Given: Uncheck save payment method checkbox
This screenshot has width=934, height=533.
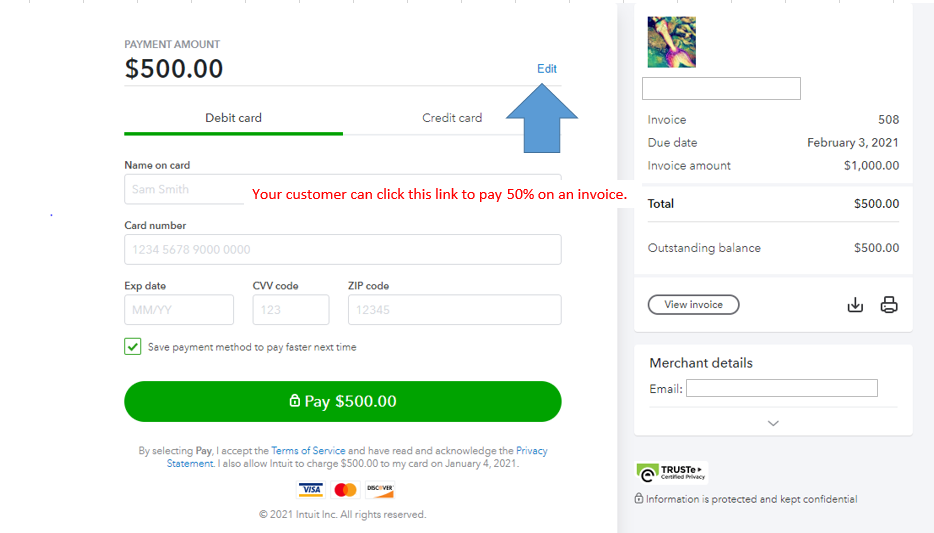Looking at the screenshot, I should tap(133, 347).
